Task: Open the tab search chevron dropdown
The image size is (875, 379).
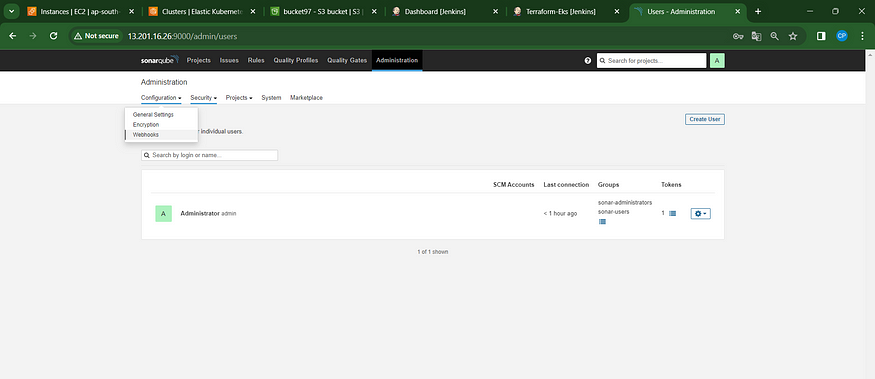Action: [11, 12]
